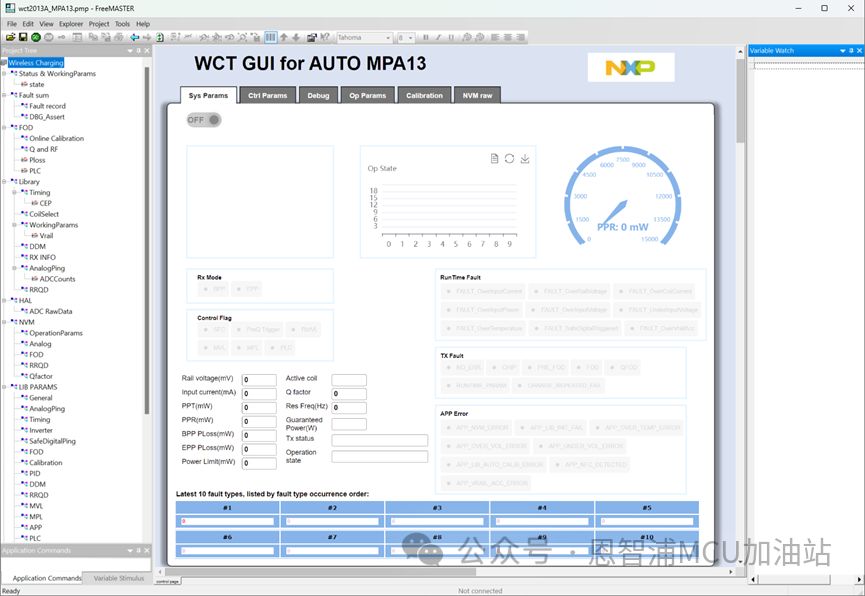The height and width of the screenshot is (596, 865).
Task: Click the main page vertical scrollbar
Action: click(x=740, y=99)
